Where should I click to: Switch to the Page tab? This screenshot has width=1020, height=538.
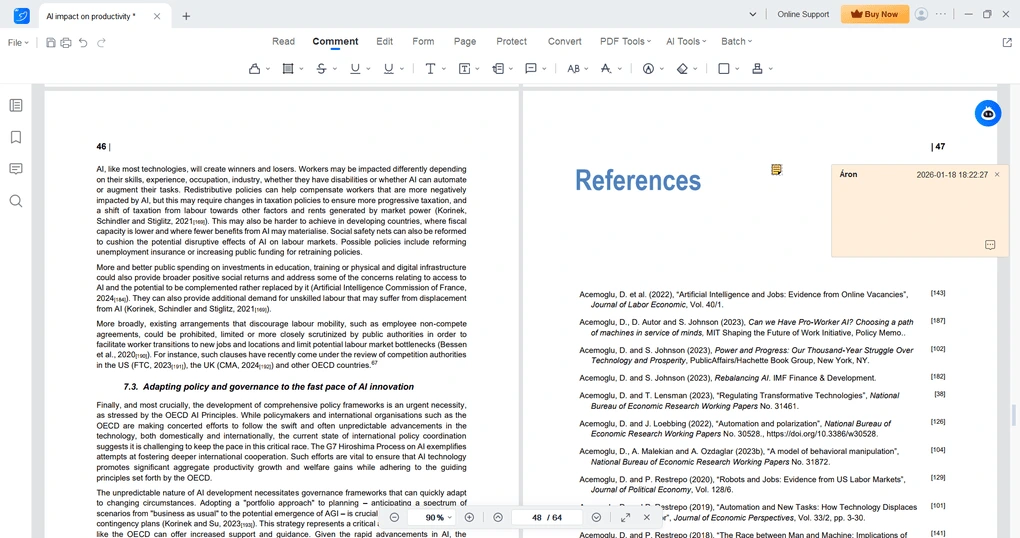coord(464,41)
